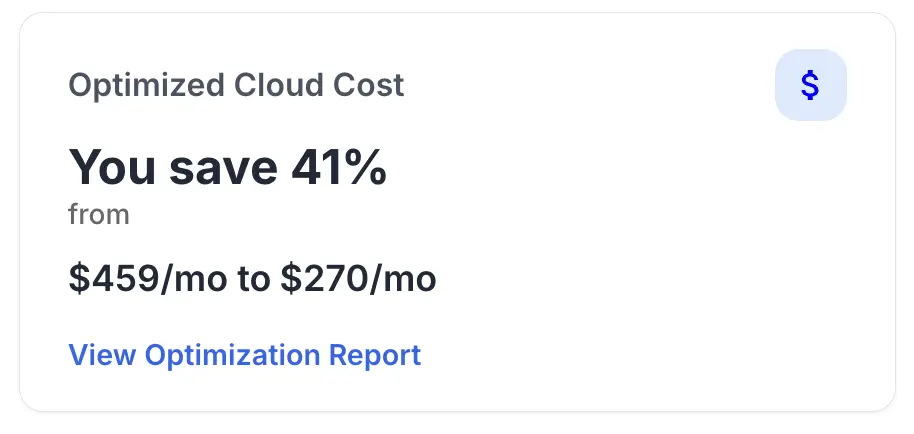Screen dimensions: 914x434
Task: Select the 'You' word in bold headline
Action: (112, 167)
